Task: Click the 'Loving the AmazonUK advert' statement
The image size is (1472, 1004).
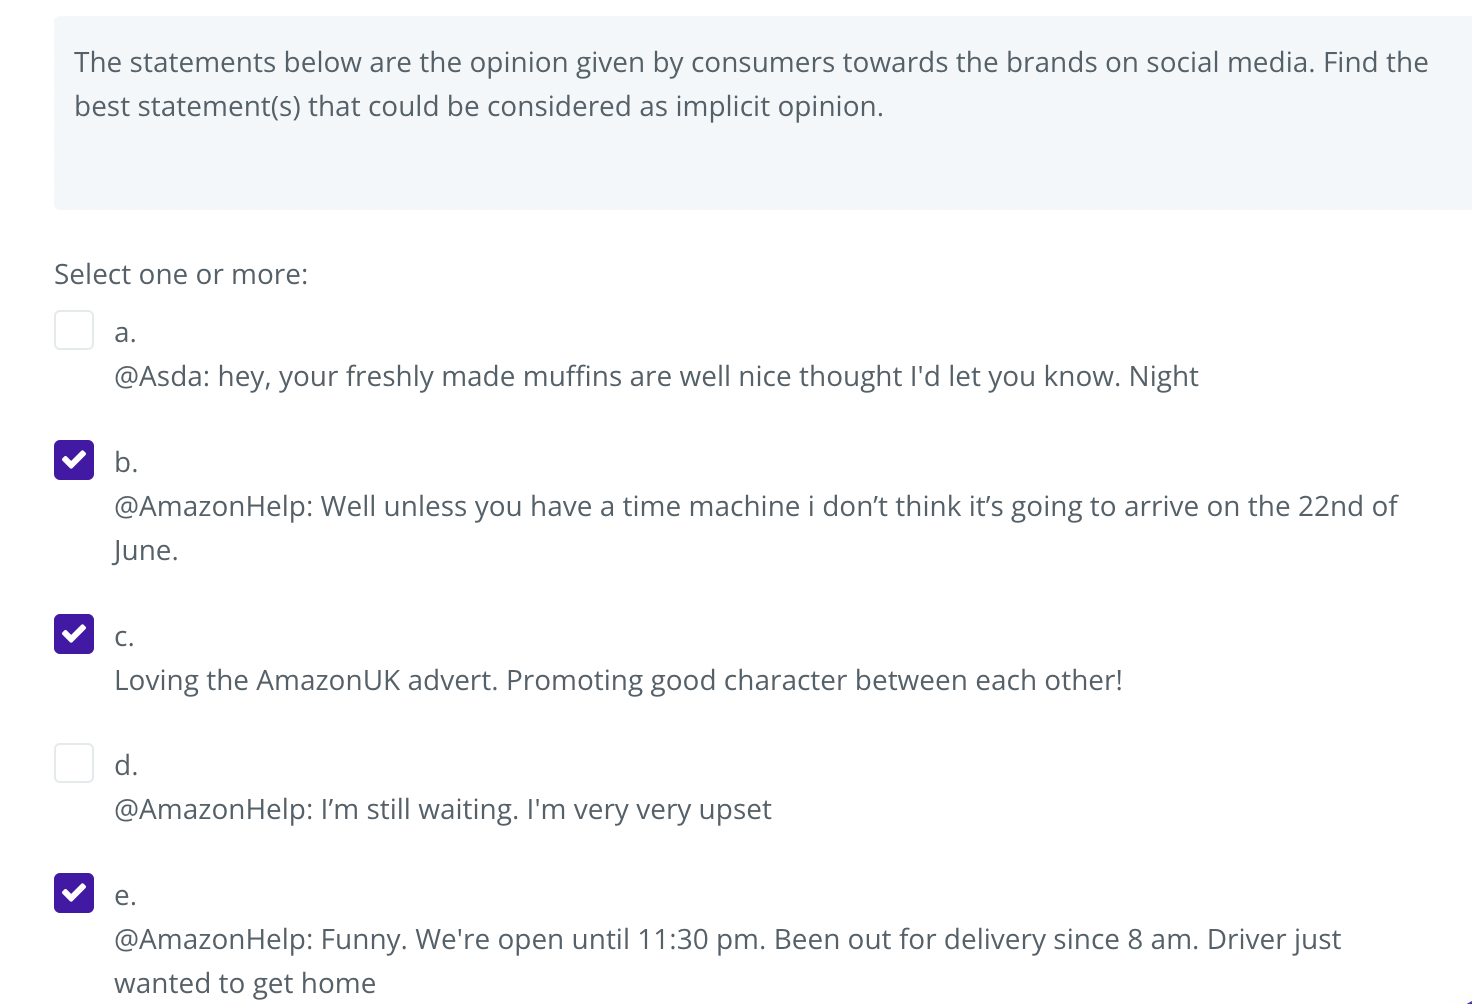Action: 618,680
